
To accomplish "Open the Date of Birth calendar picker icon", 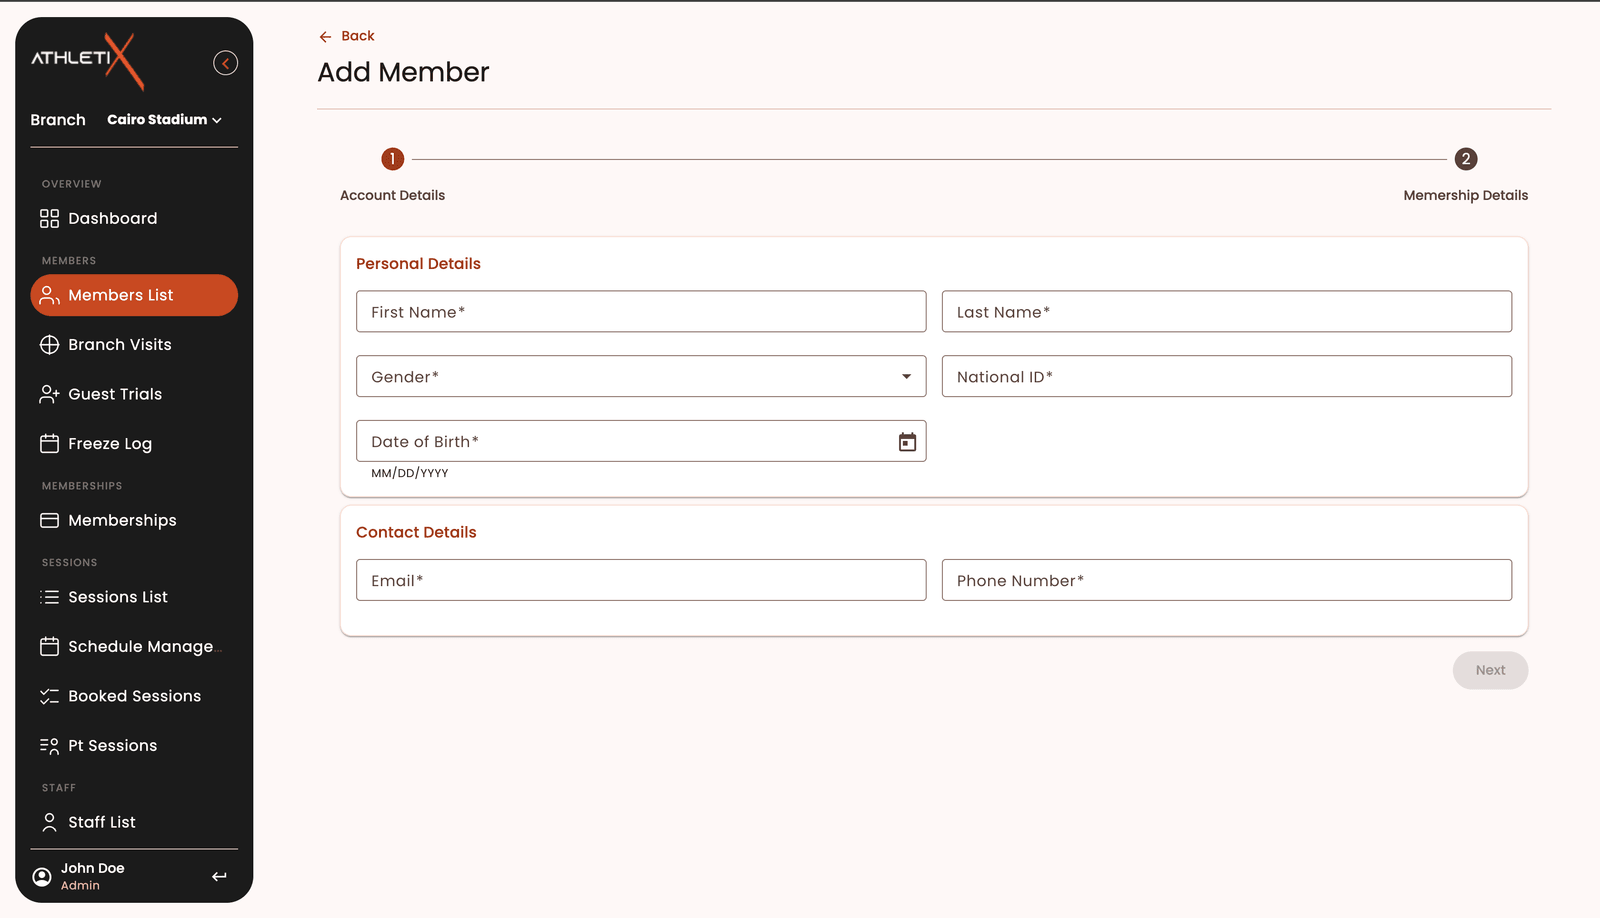I will coord(907,442).
